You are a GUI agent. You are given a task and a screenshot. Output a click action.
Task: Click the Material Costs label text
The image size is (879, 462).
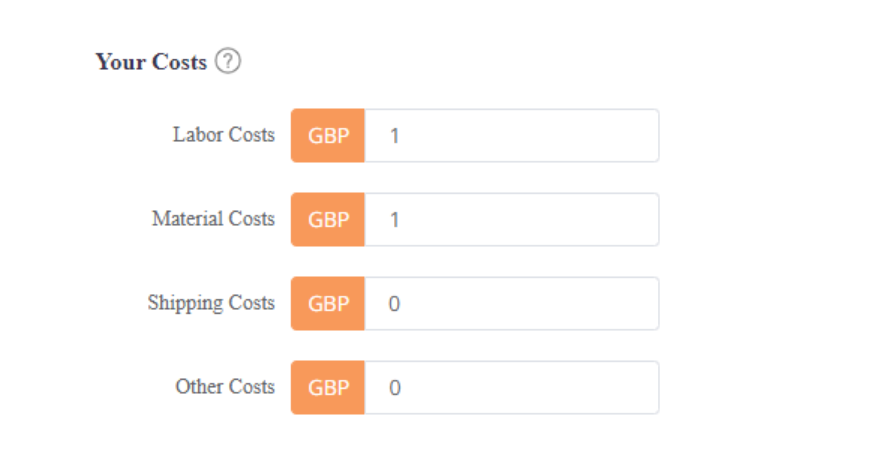pyautogui.click(x=213, y=218)
